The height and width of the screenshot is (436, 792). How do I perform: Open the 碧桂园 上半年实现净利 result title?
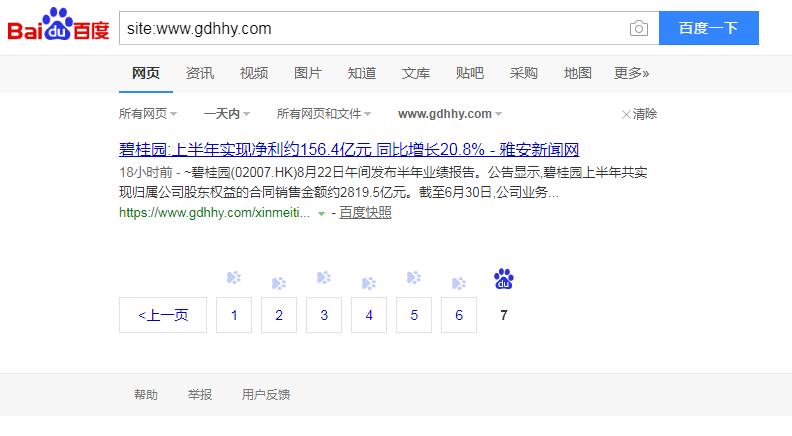(x=349, y=150)
